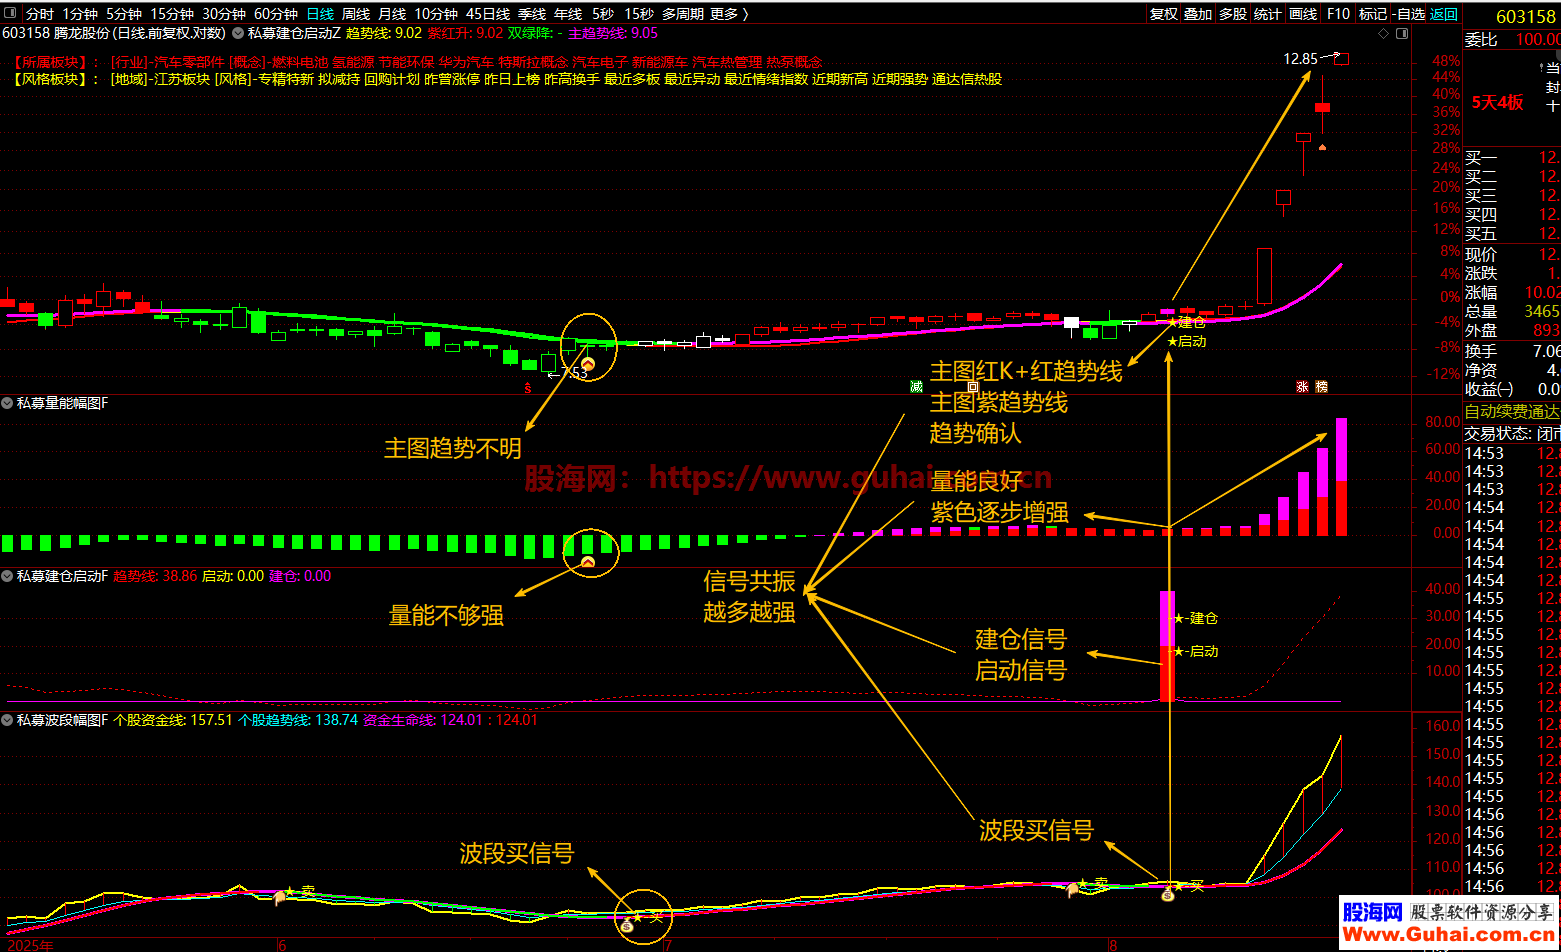Click 自动续费通达 notice link
This screenshot has height=952, width=1561.
coord(1511,412)
